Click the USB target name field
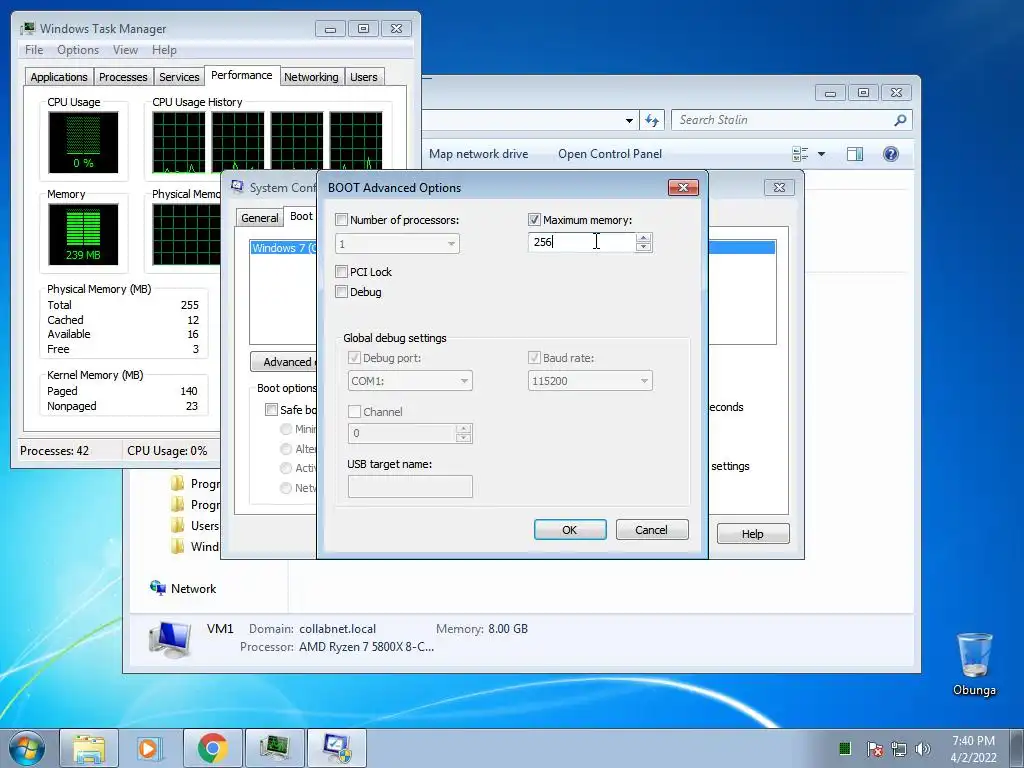 (410, 487)
